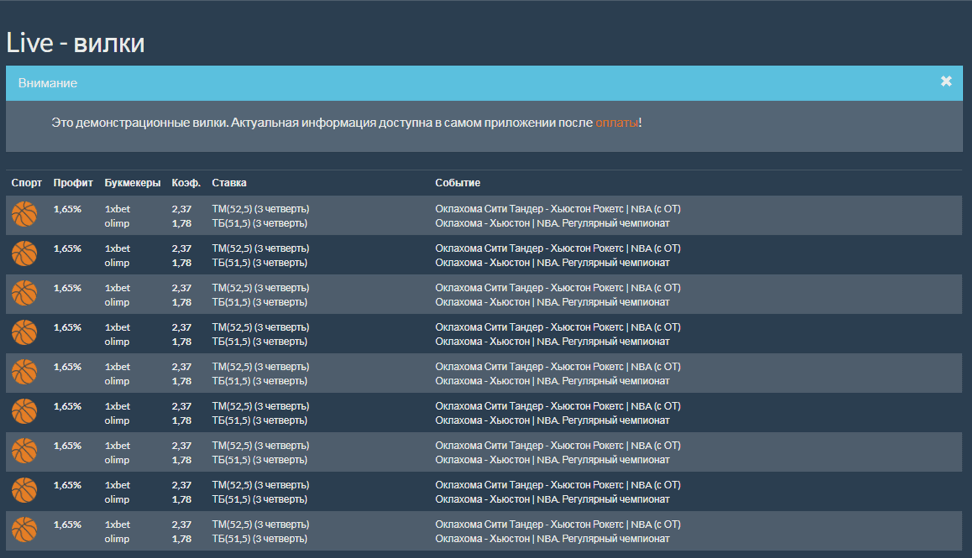Click the basketball icon in the sixth table row
Image resolution: width=972 pixels, height=558 pixels.
pos(24,412)
